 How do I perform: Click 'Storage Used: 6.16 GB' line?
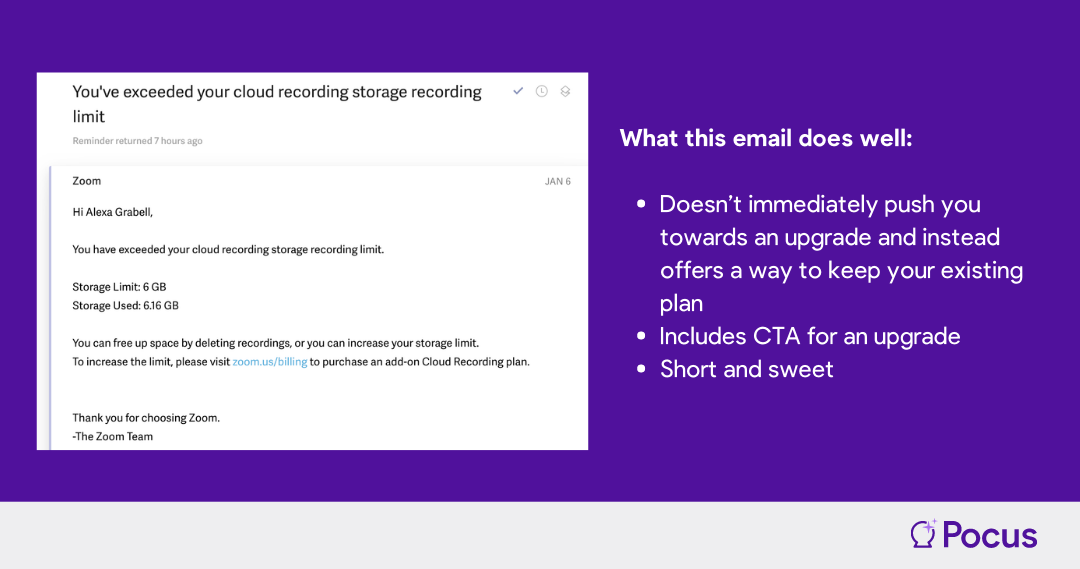(x=125, y=305)
